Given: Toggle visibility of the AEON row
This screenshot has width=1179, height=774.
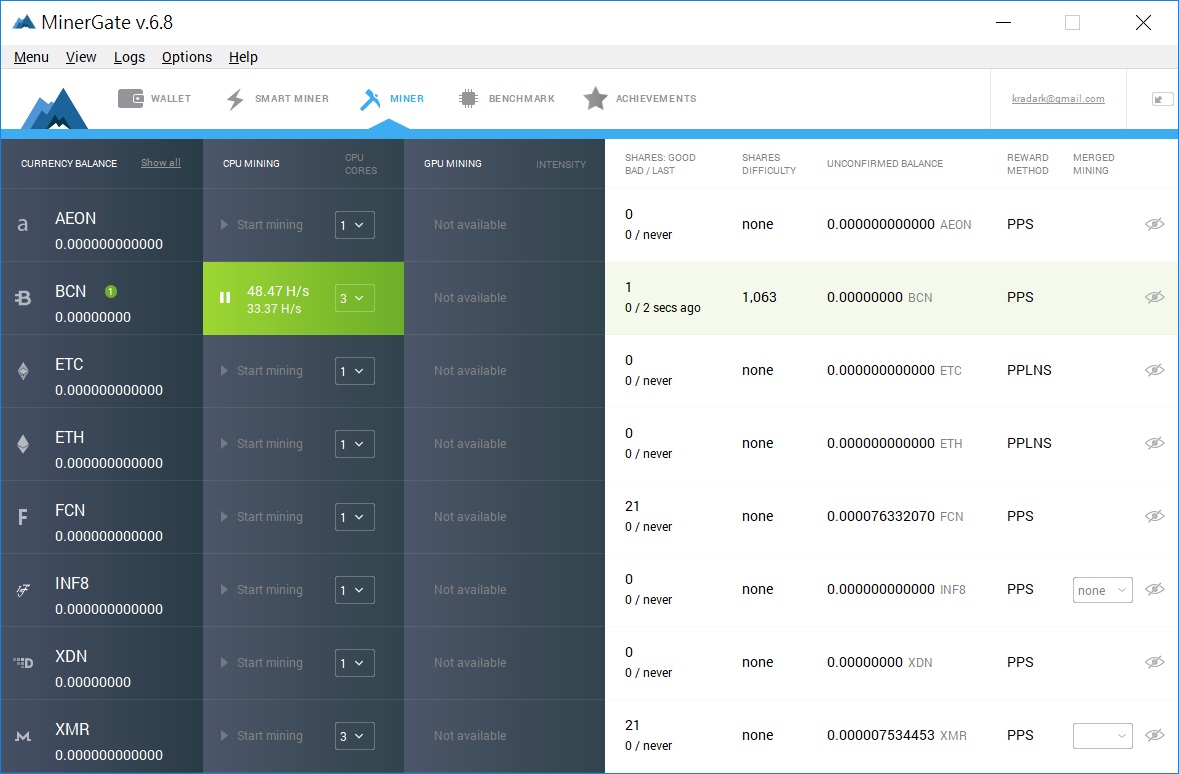Looking at the screenshot, I should pos(1154,224).
